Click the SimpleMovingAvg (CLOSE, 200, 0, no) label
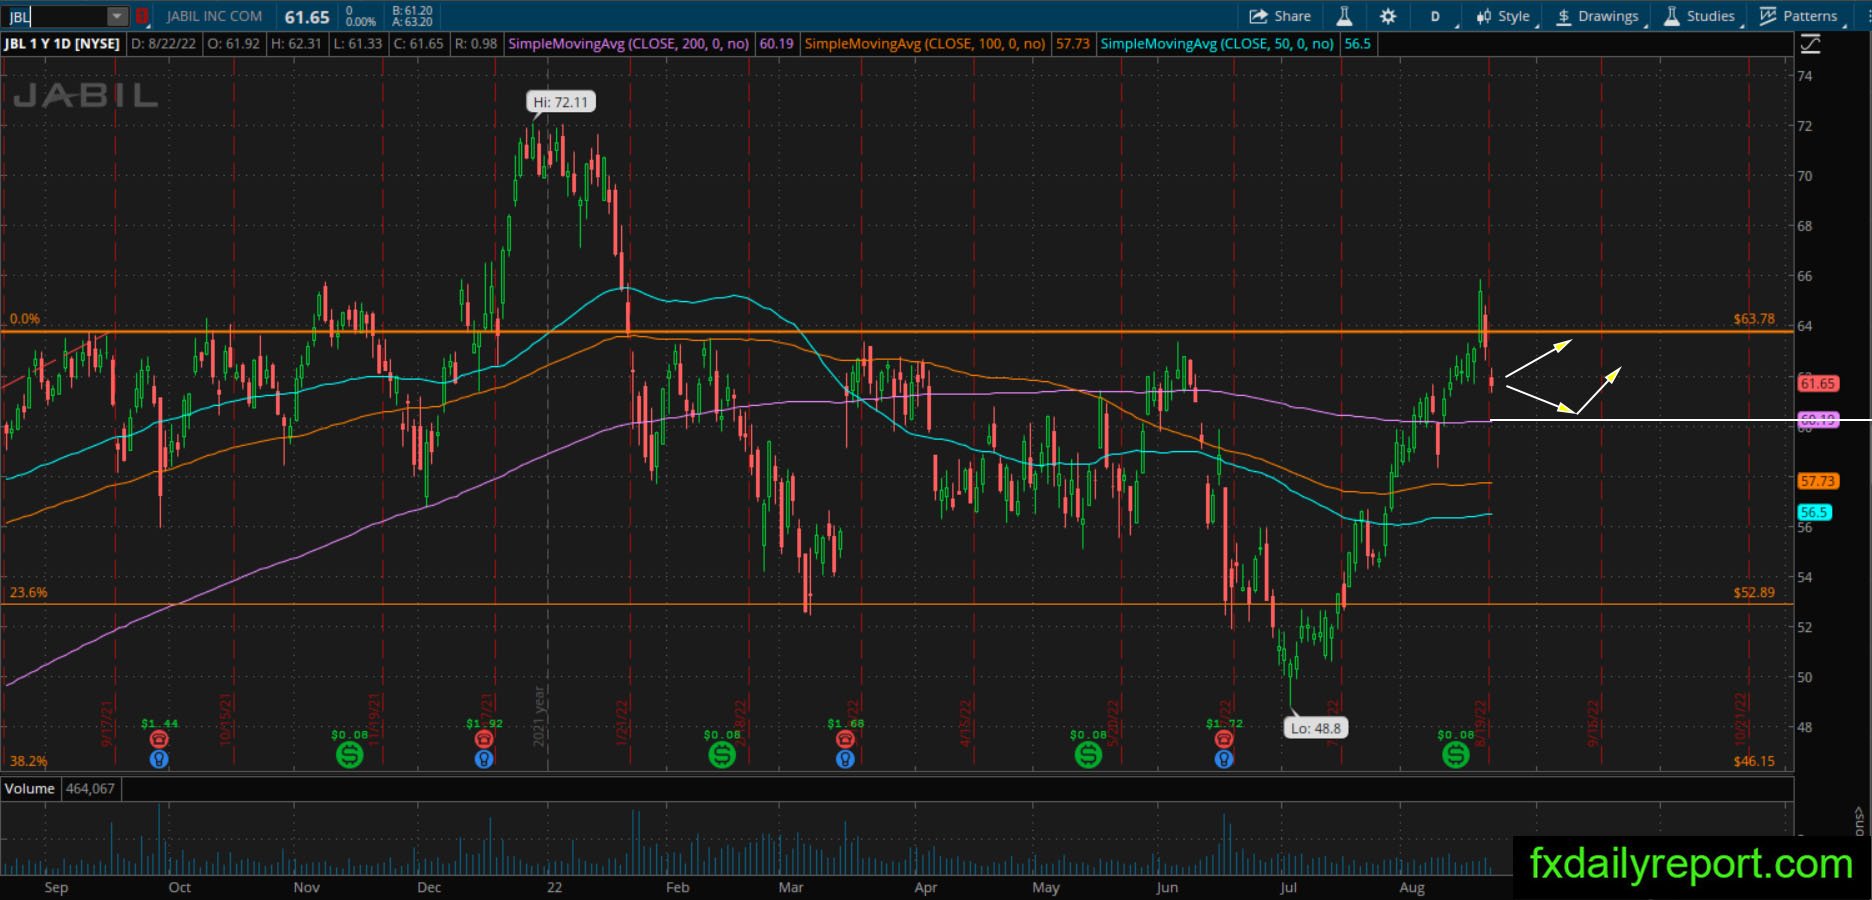Screen dimensions: 1872x900 (629, 44)
